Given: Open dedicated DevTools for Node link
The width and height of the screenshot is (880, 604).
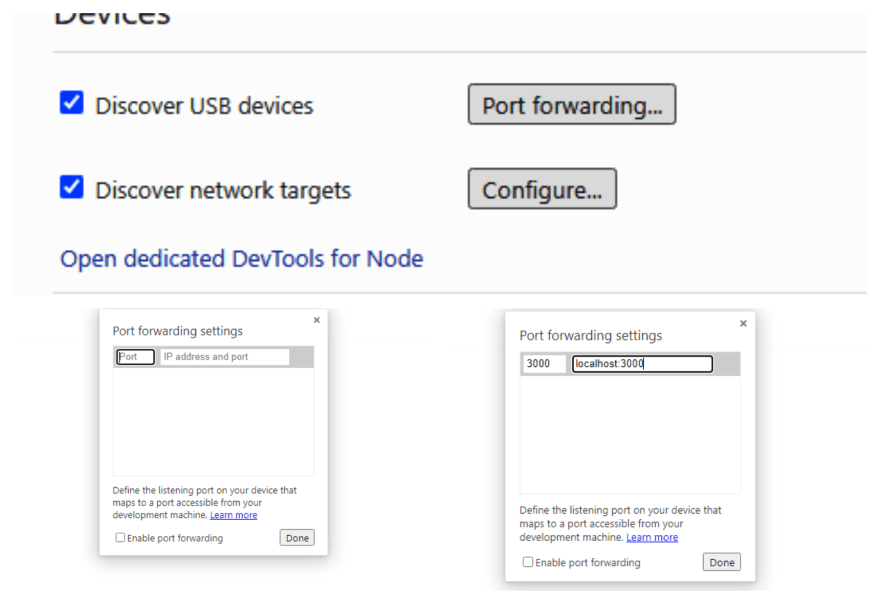Looking at the screenshot, I should (x=241, y=259).
